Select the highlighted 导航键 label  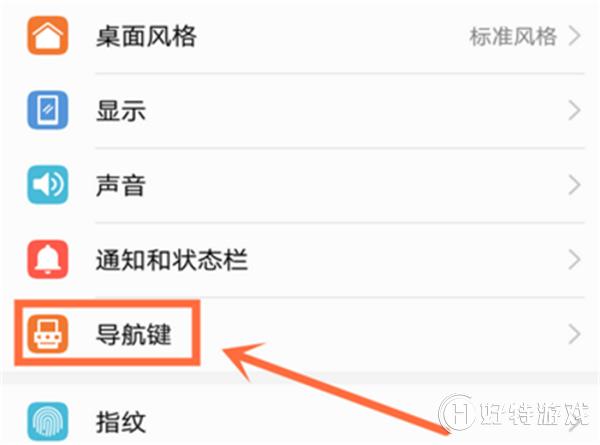click(133, 334)
